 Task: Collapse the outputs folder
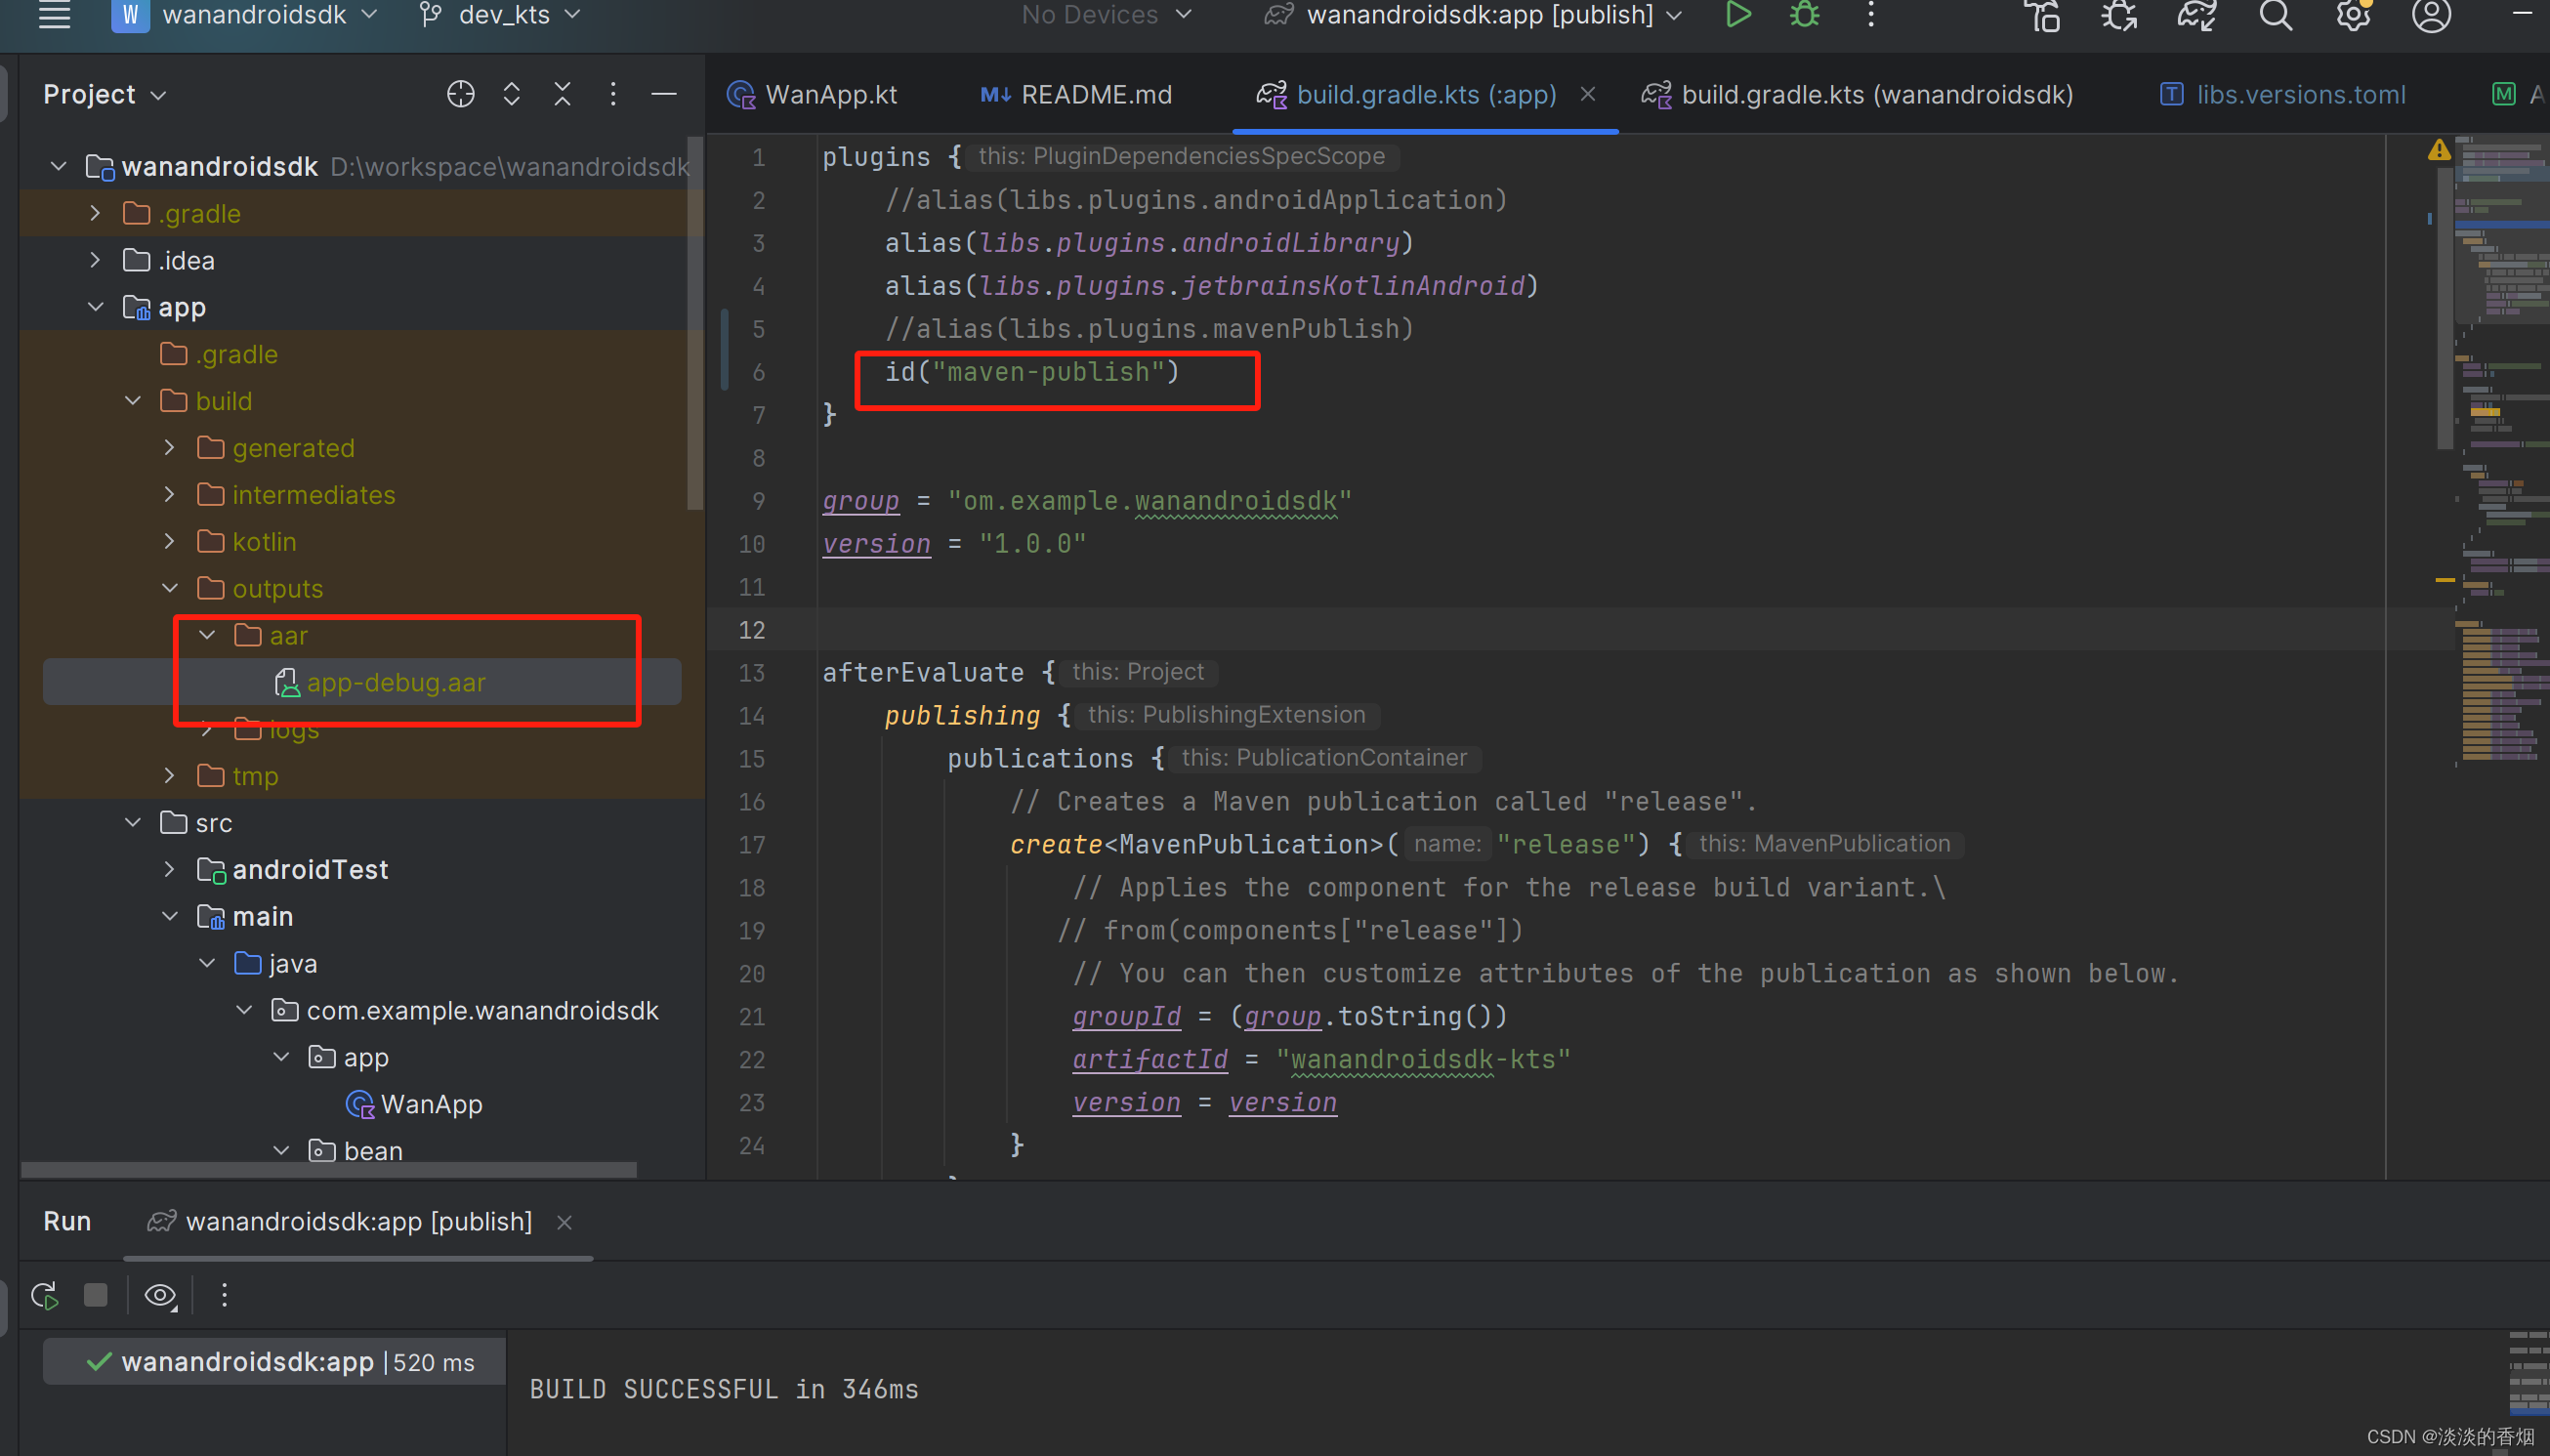point(169,589)
